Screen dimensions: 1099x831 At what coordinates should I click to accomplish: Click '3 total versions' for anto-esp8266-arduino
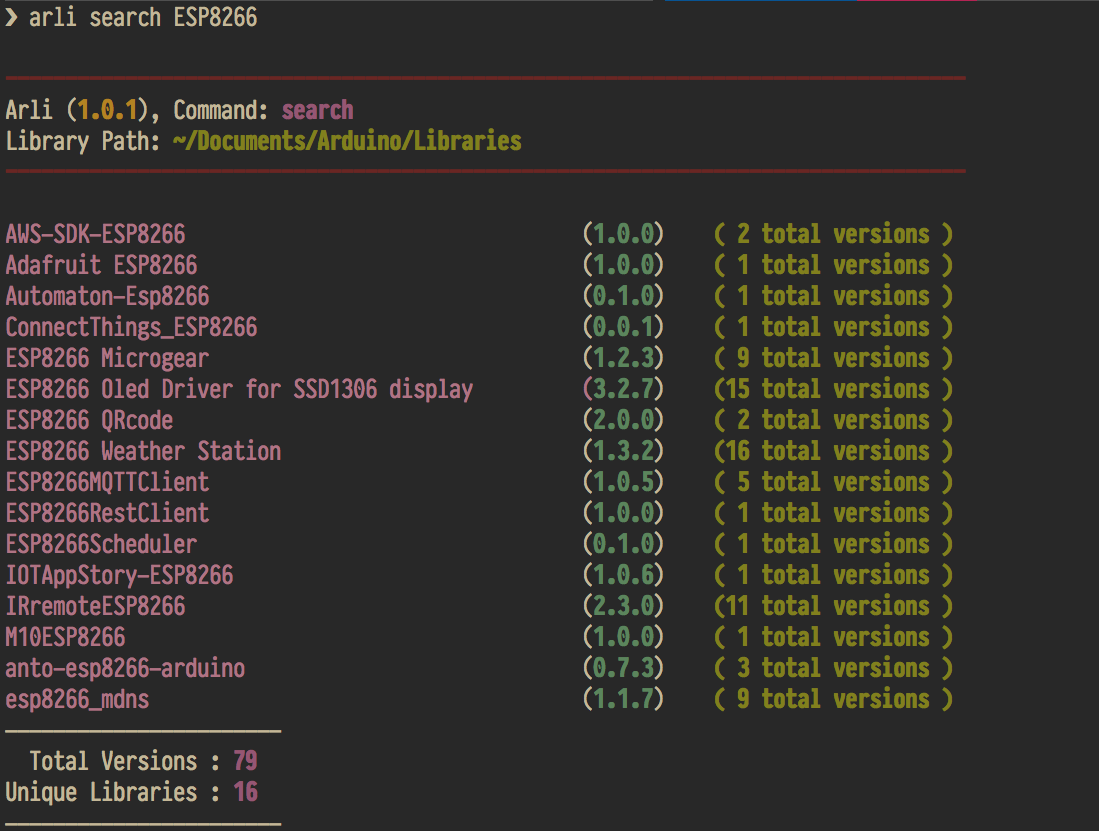pyautogui.click(x=833, y=668)
